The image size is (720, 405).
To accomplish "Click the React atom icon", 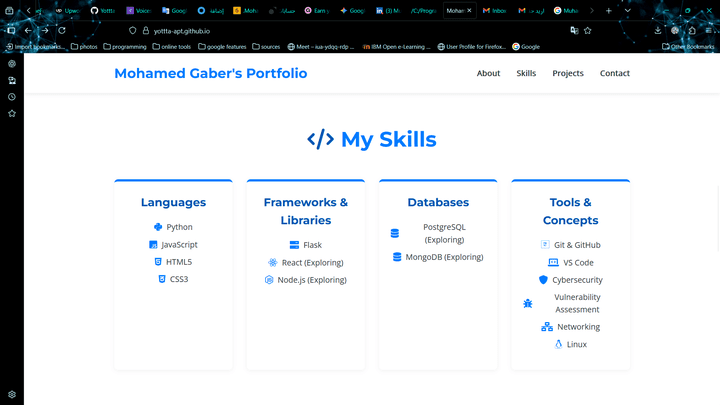I will [273, 263].
